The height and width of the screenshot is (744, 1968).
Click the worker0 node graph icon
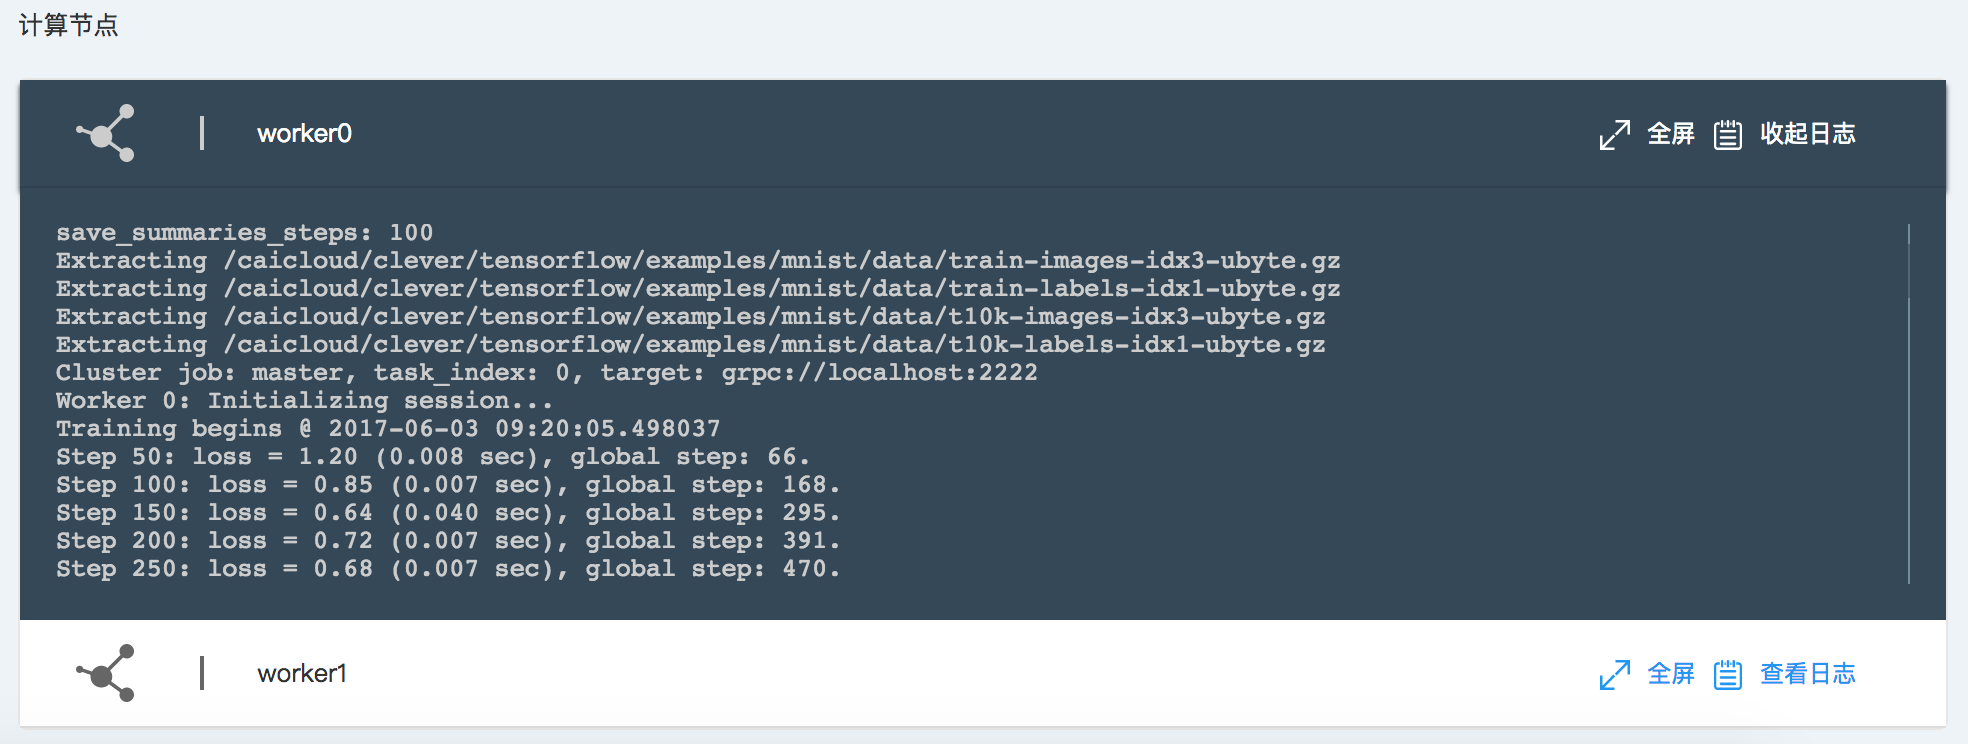point(106,133)
